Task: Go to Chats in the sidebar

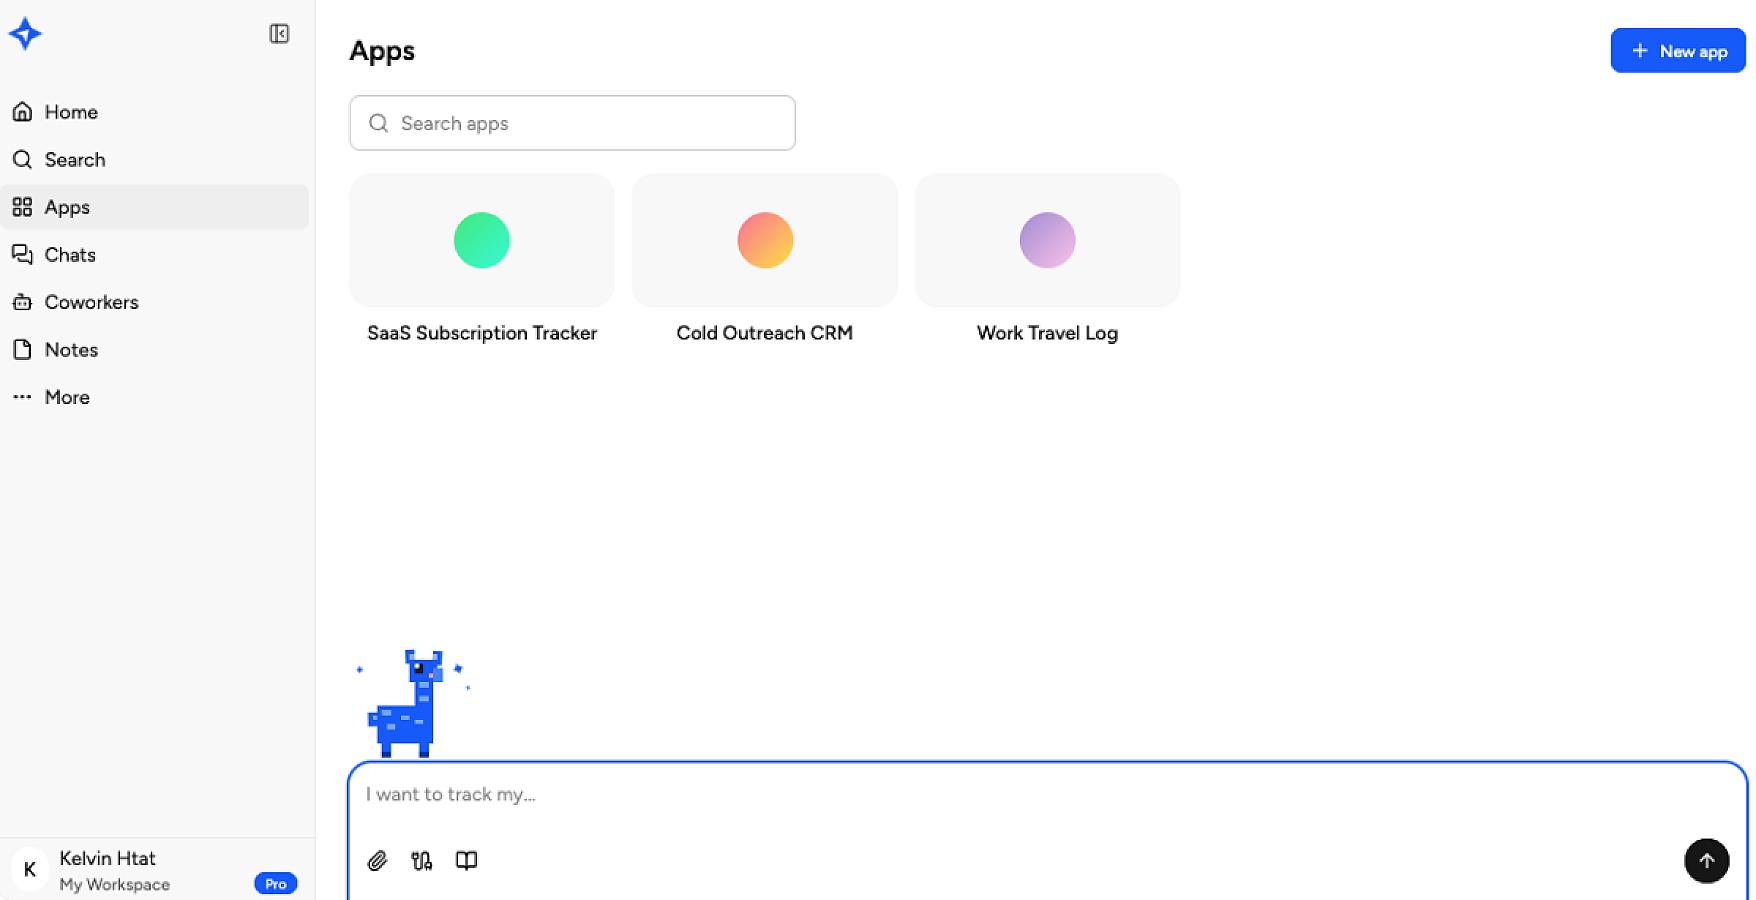Action: click(155, 255)
